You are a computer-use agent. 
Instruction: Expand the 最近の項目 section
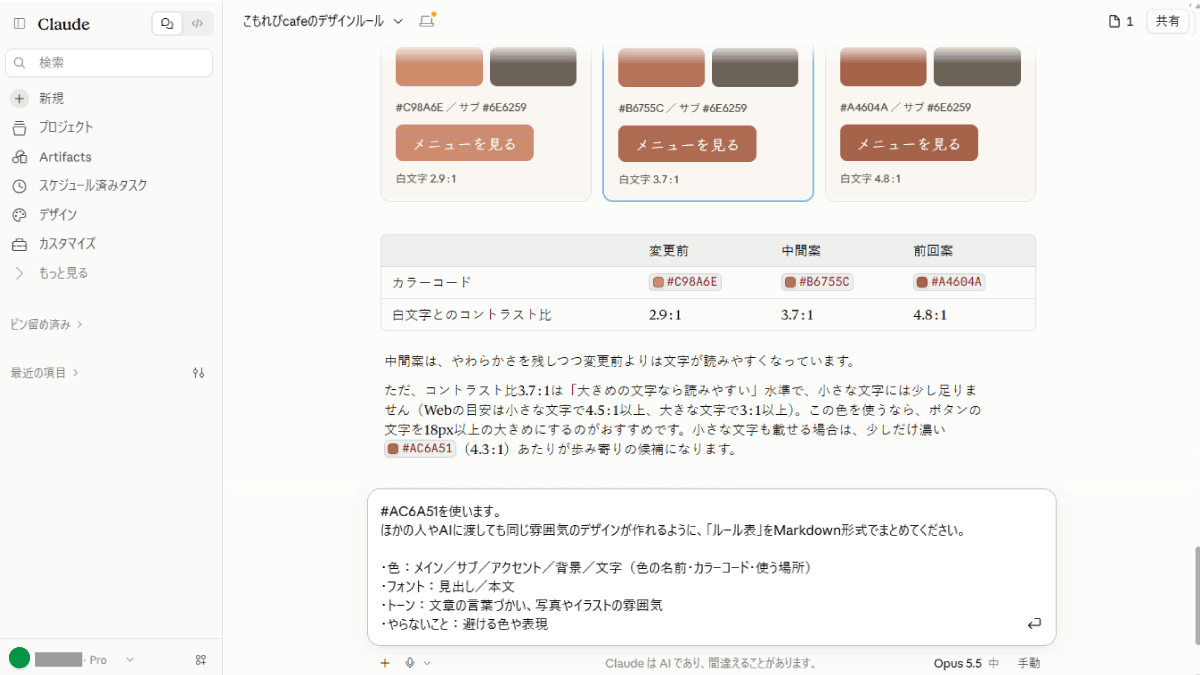pyautogui.click(x=44, y=373)
